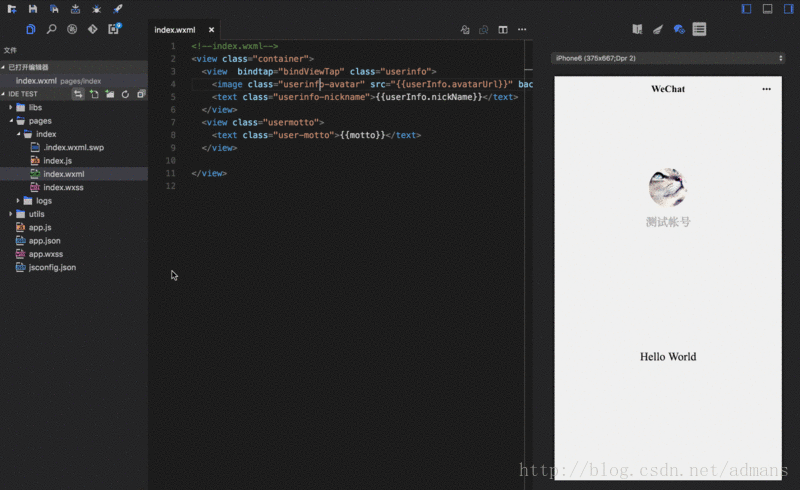This screenshot has height=490, width=800.
Task: Click the WeChat title in simulator
Action: (x=668, y=89)
